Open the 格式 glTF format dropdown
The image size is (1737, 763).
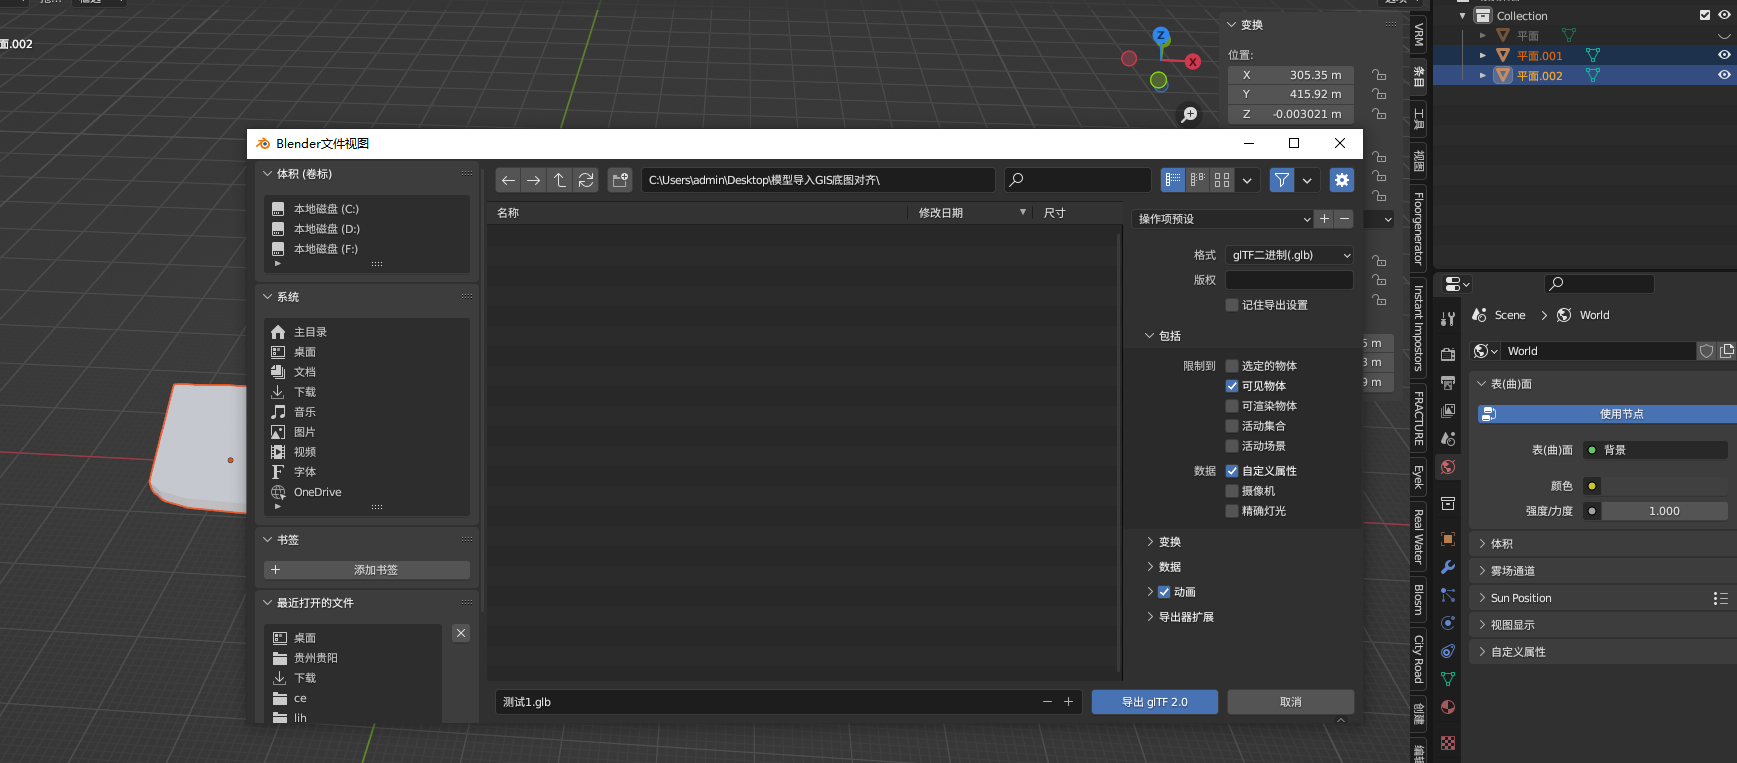pos(1289,255)
